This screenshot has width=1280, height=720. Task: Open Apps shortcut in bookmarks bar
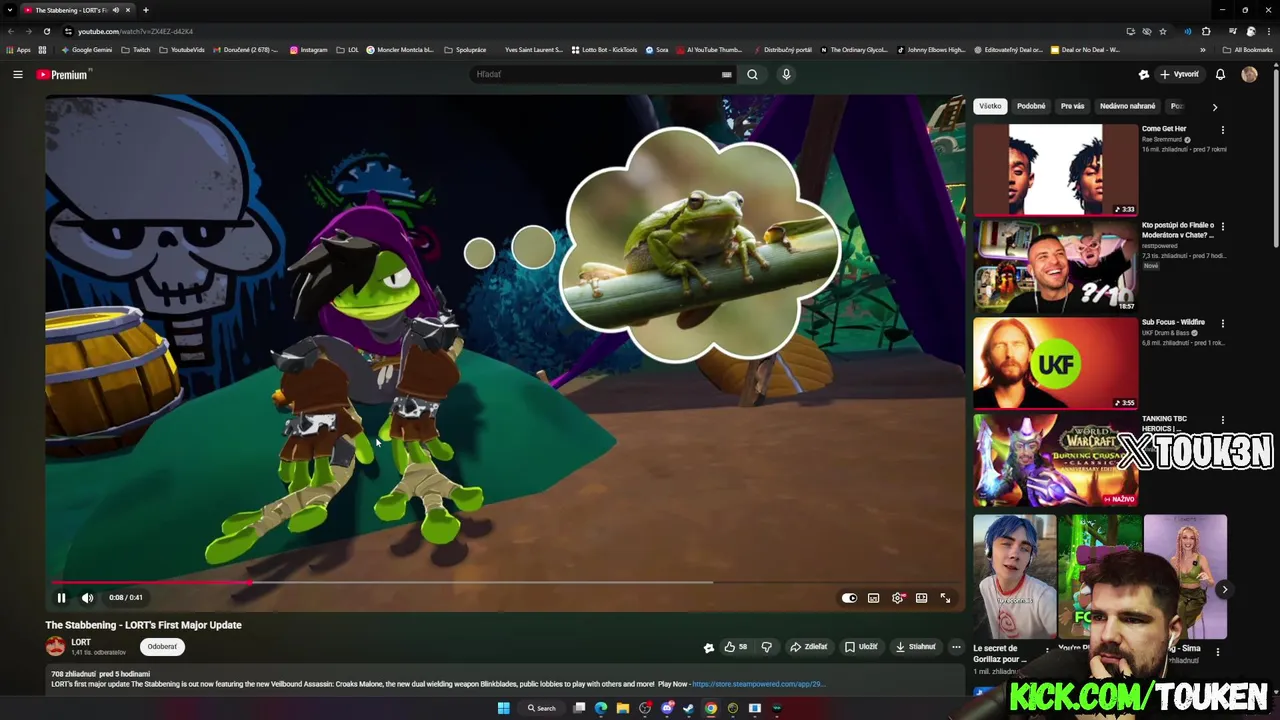point(18,49)
